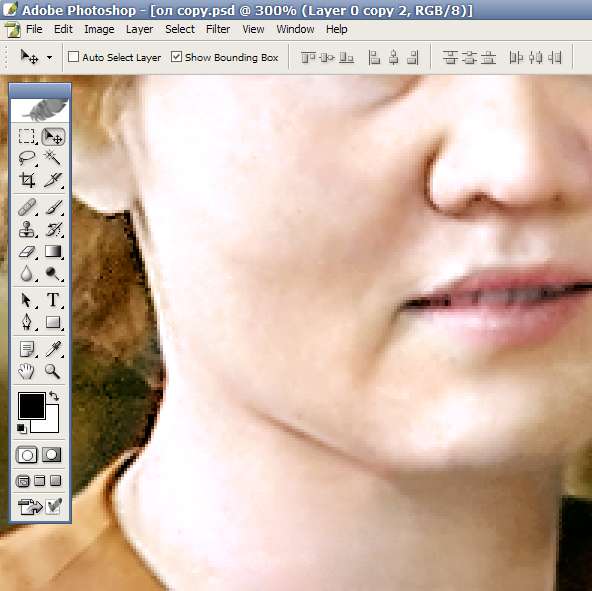Open the Layer menu
Screen dimensions: 592x591
(139, 29)
